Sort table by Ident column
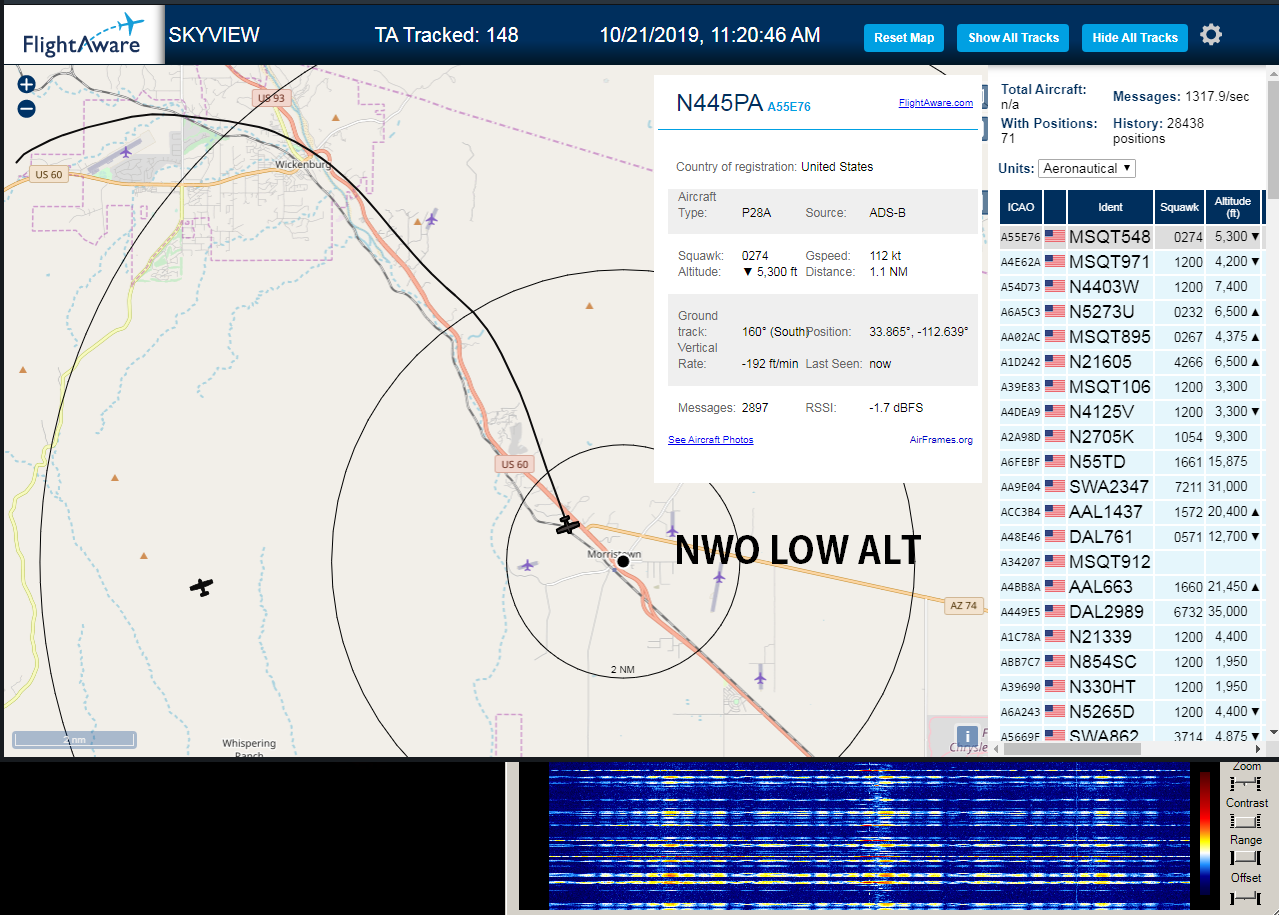The image size is (1279, 915). pyautogui.click(x=1110, y=207)
